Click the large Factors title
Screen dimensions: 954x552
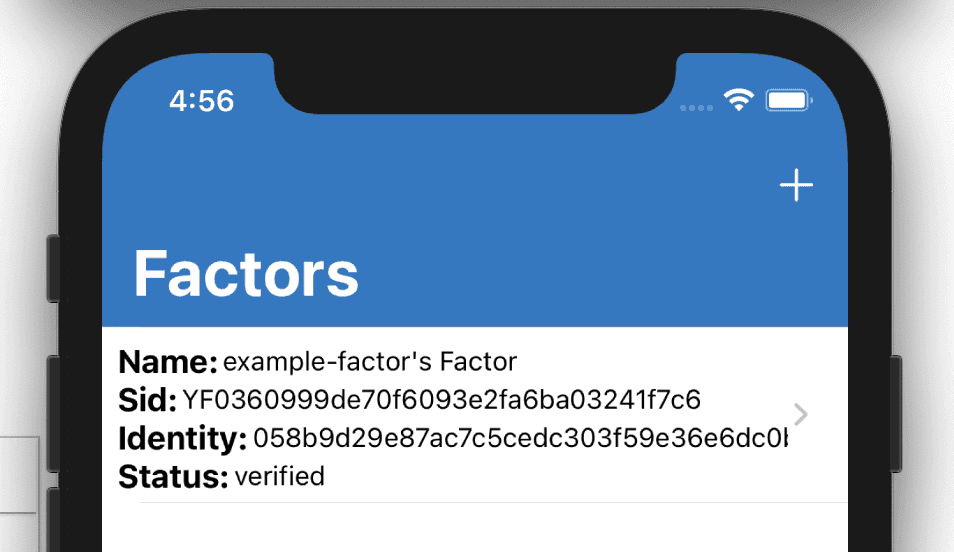coord(246,272)
